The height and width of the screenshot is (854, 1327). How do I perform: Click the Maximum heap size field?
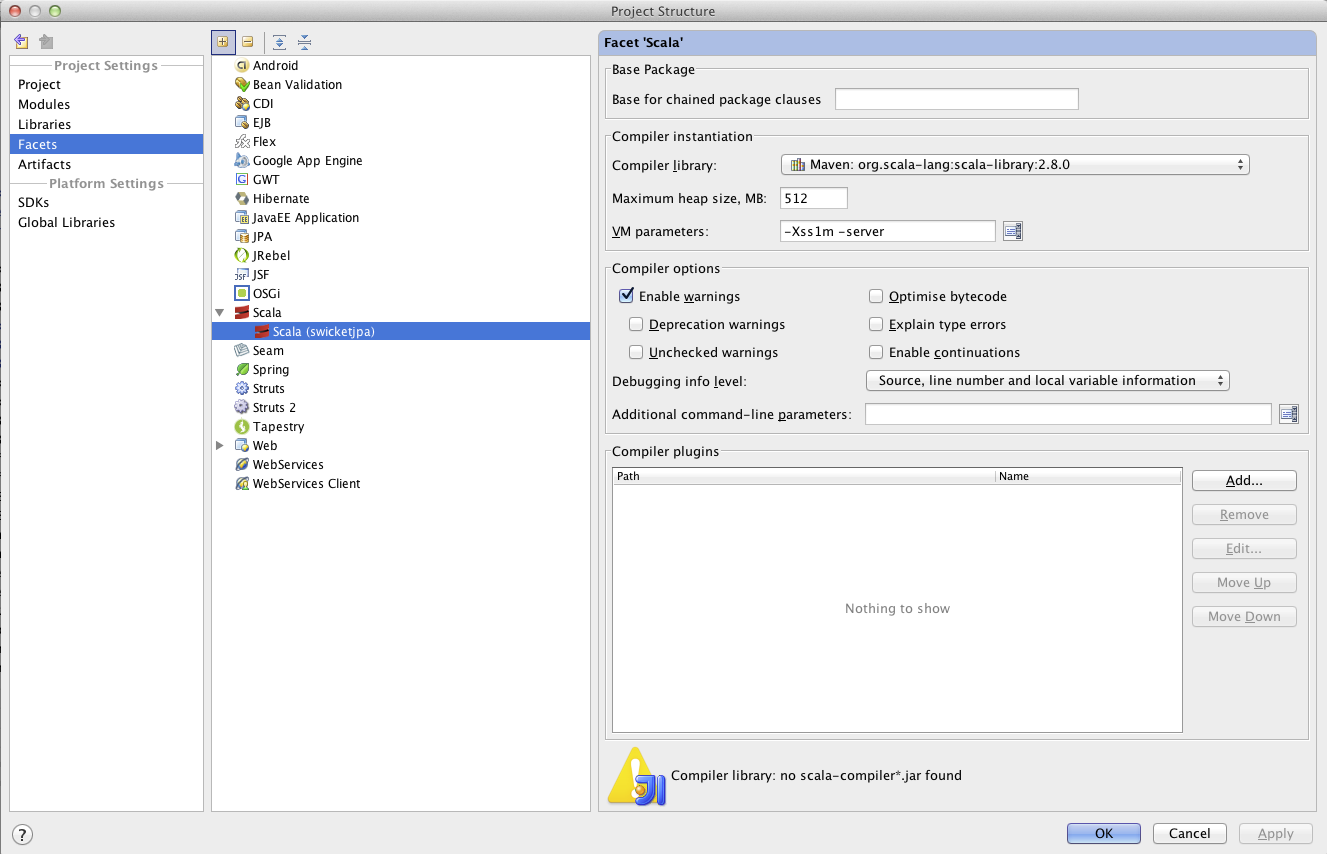tap(814, 198)
